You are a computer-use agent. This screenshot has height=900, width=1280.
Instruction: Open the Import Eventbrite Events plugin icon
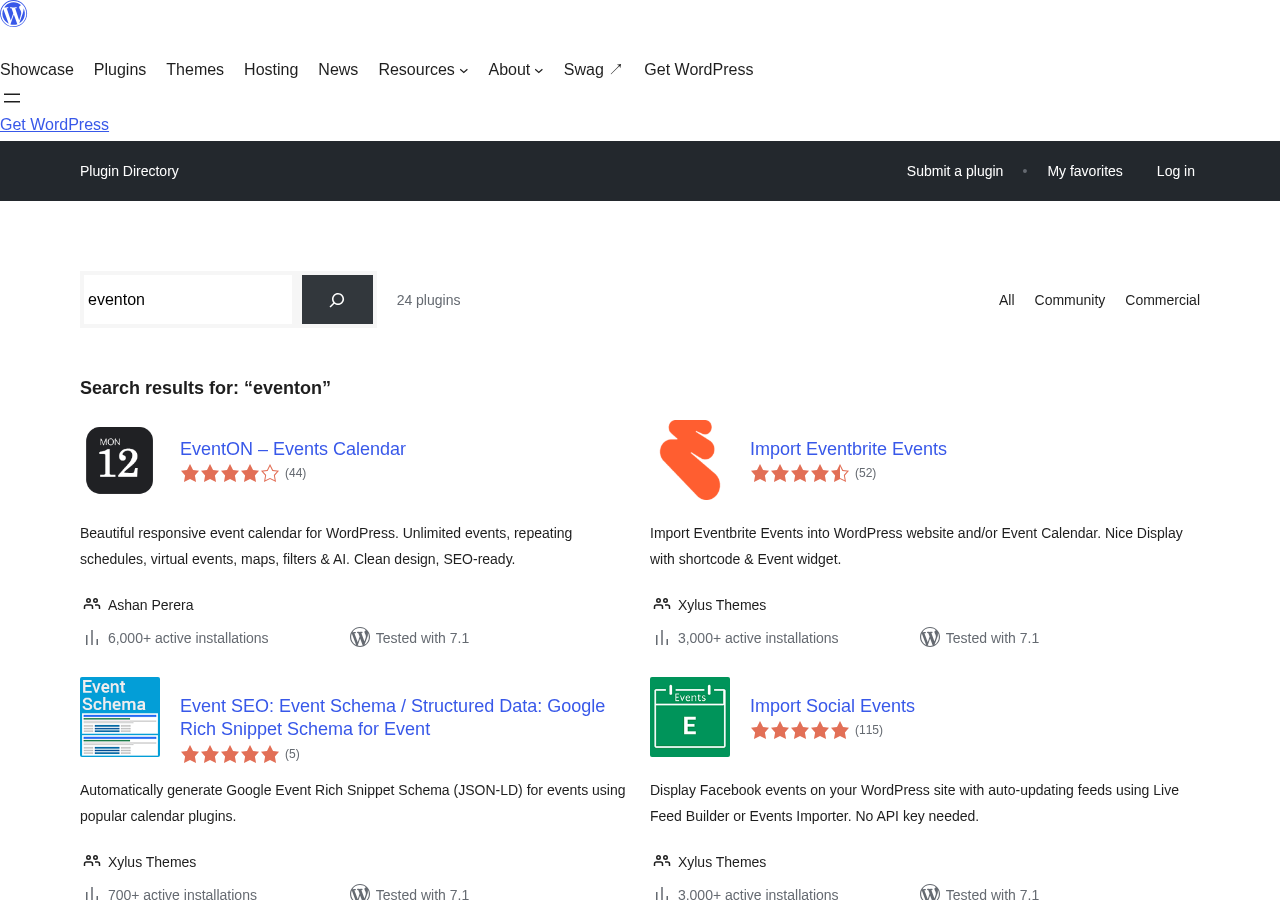[x=690, y=460]
